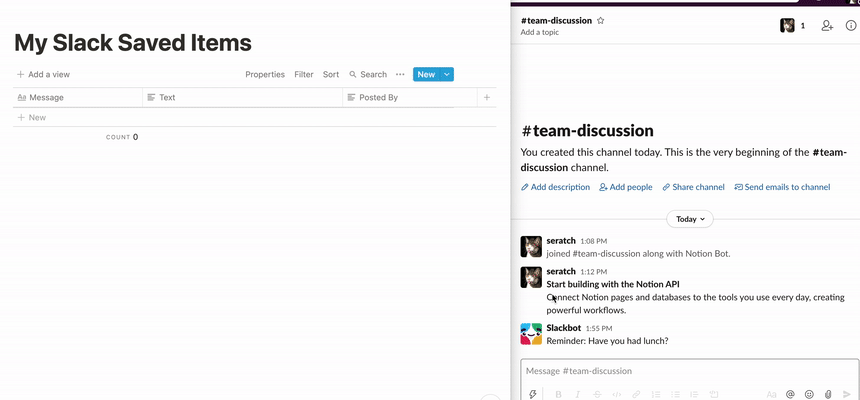Apply blockquote formatting in composer
This screenshot has height=400, width=860.
click(x=694, y=394)
